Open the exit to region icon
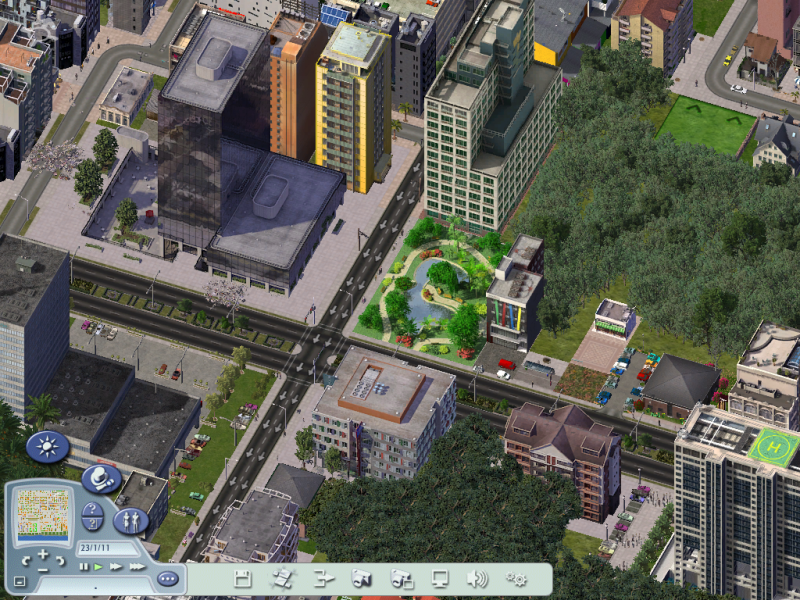Screen dimensions: 800x600 (322, 579)
